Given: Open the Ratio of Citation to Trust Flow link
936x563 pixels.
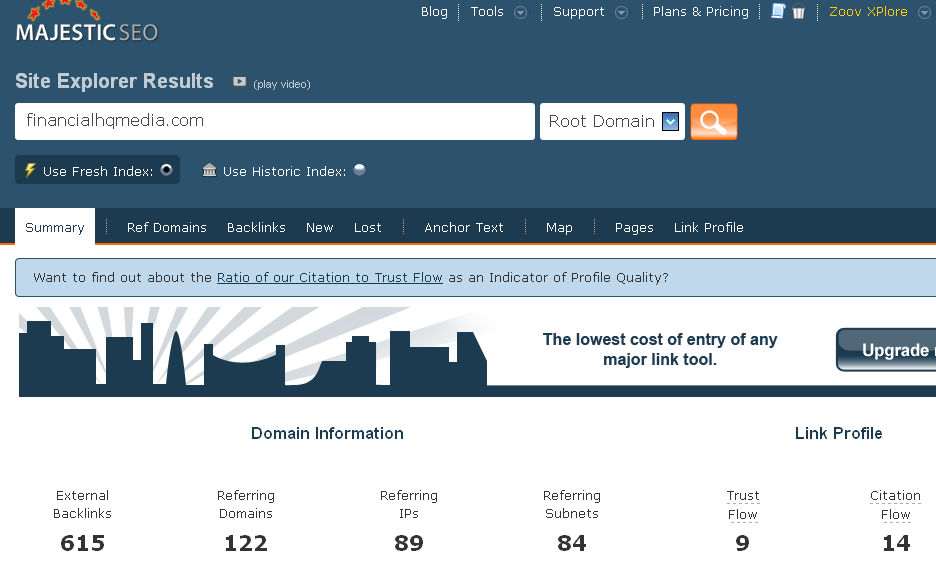Looking at the screenshot, I should [329, 278].
